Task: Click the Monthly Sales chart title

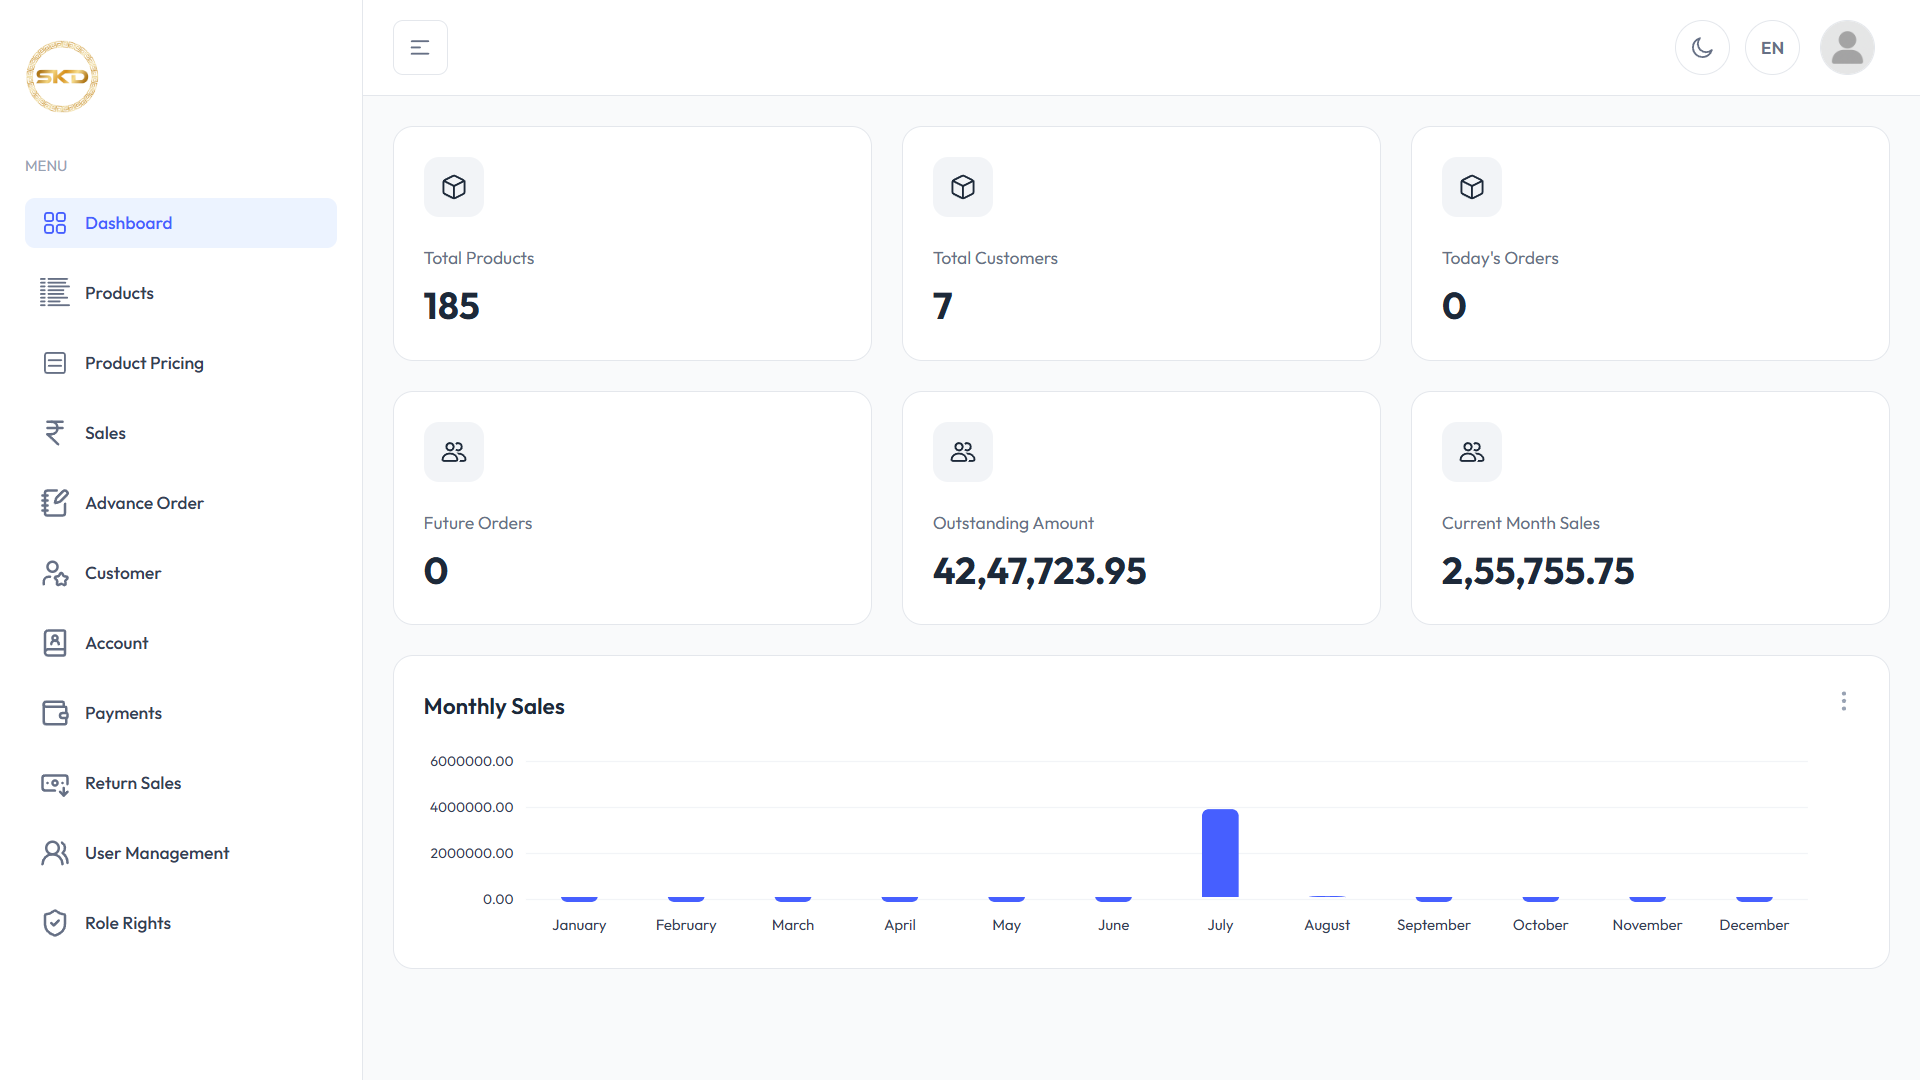Action: pos(494,706)
